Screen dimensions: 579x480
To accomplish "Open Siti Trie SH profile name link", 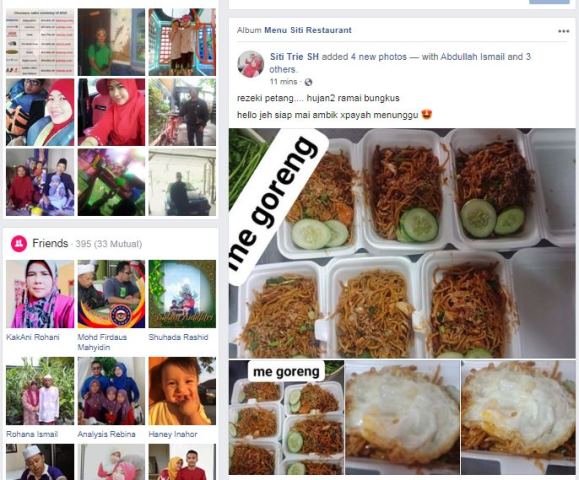I will 294,56.
